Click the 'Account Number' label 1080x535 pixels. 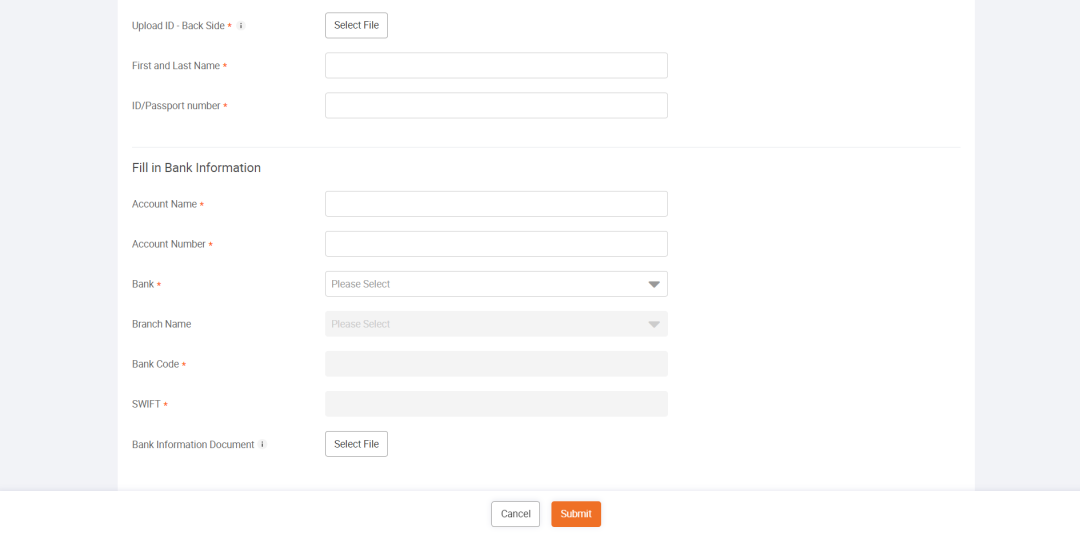pos(169,244)
